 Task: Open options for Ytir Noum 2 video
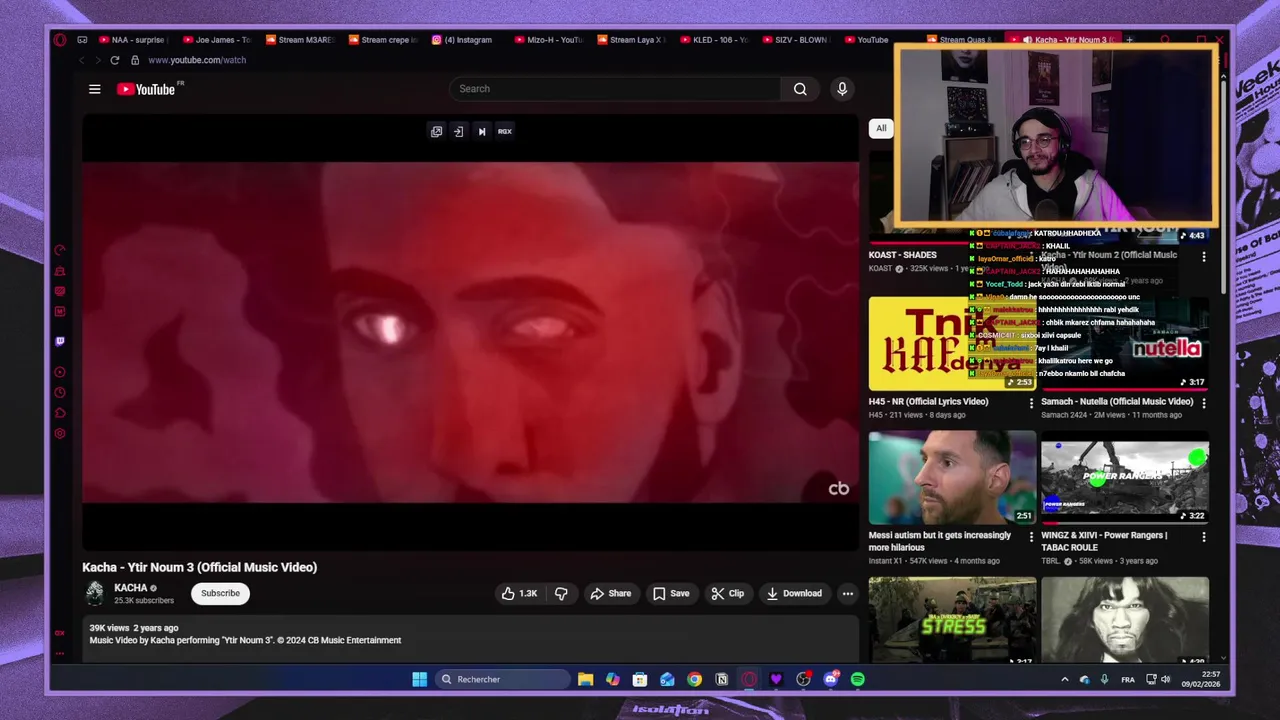[1204, 257]
